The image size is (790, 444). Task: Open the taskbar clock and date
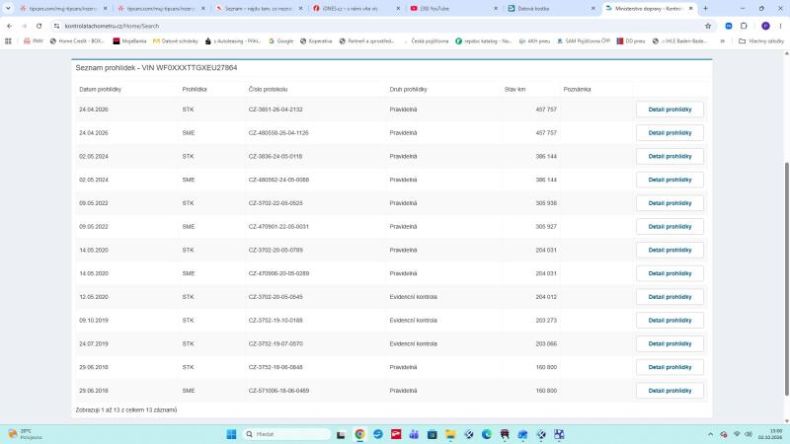tap(770, 434)
